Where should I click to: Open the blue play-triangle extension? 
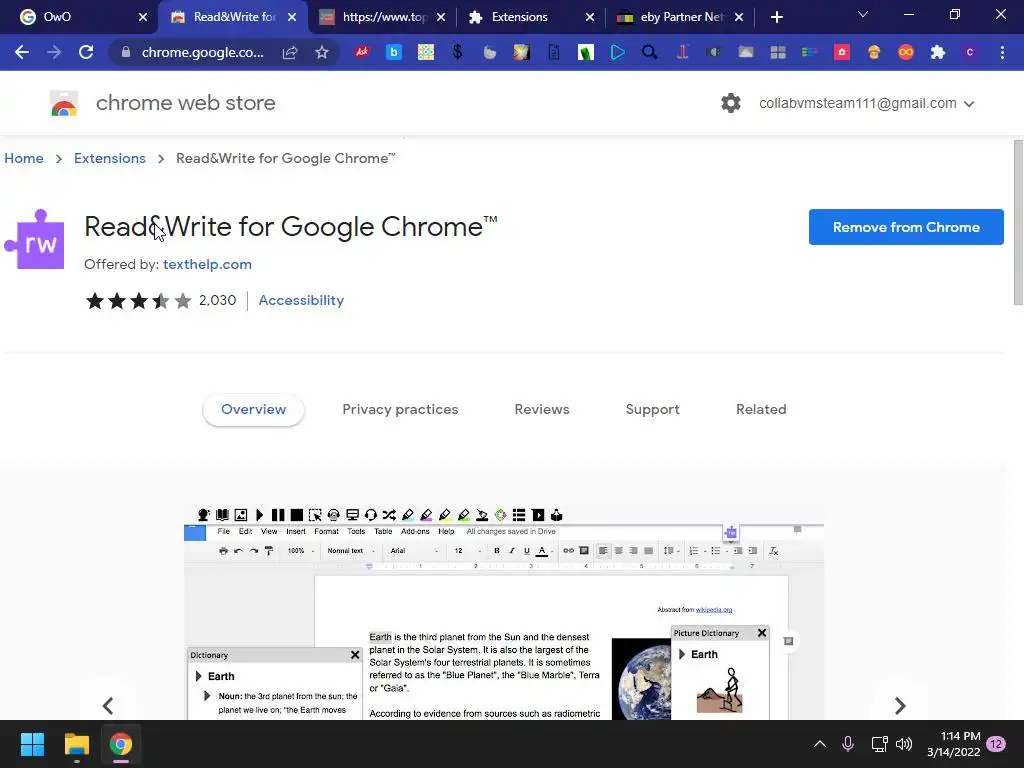pyautogui.click(x=618, y=52)
